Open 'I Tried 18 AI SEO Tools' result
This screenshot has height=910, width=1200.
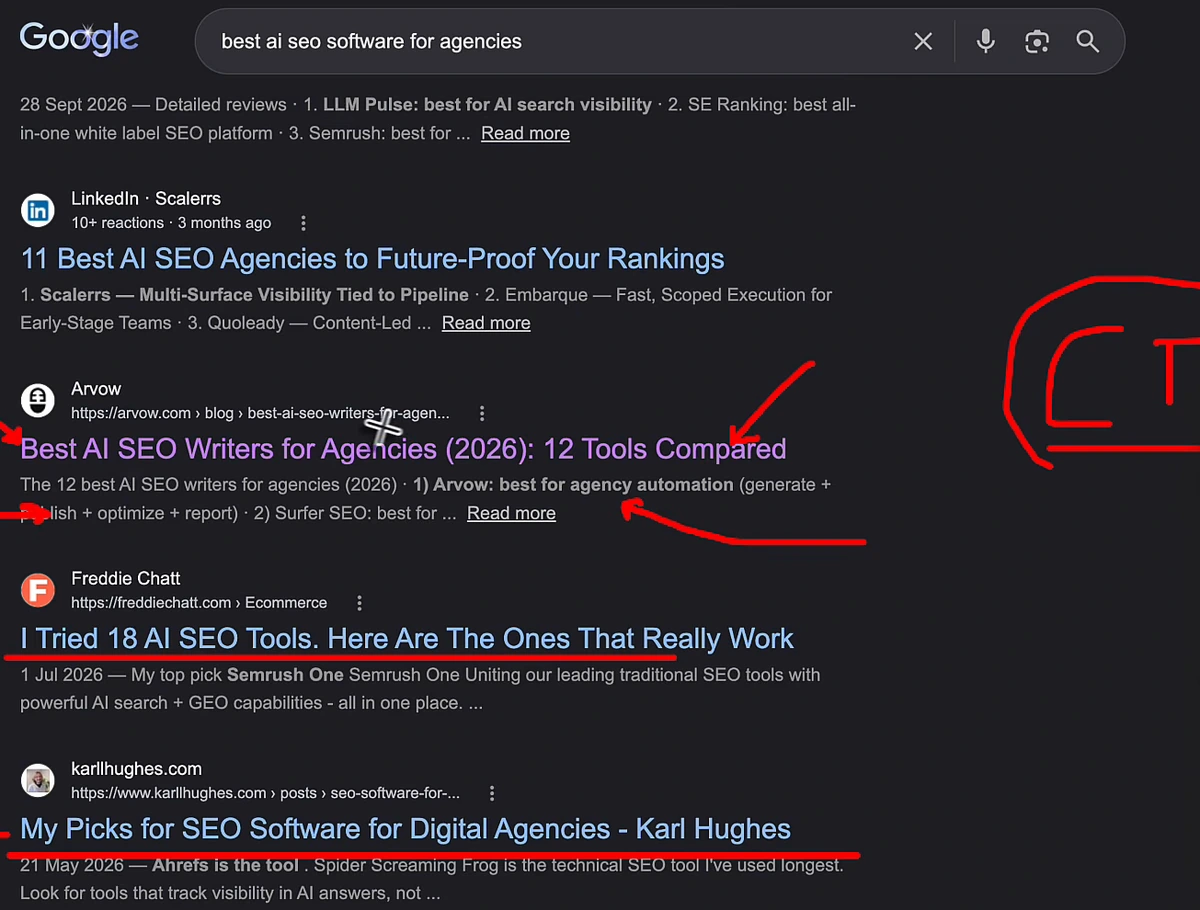click(407, 639)
